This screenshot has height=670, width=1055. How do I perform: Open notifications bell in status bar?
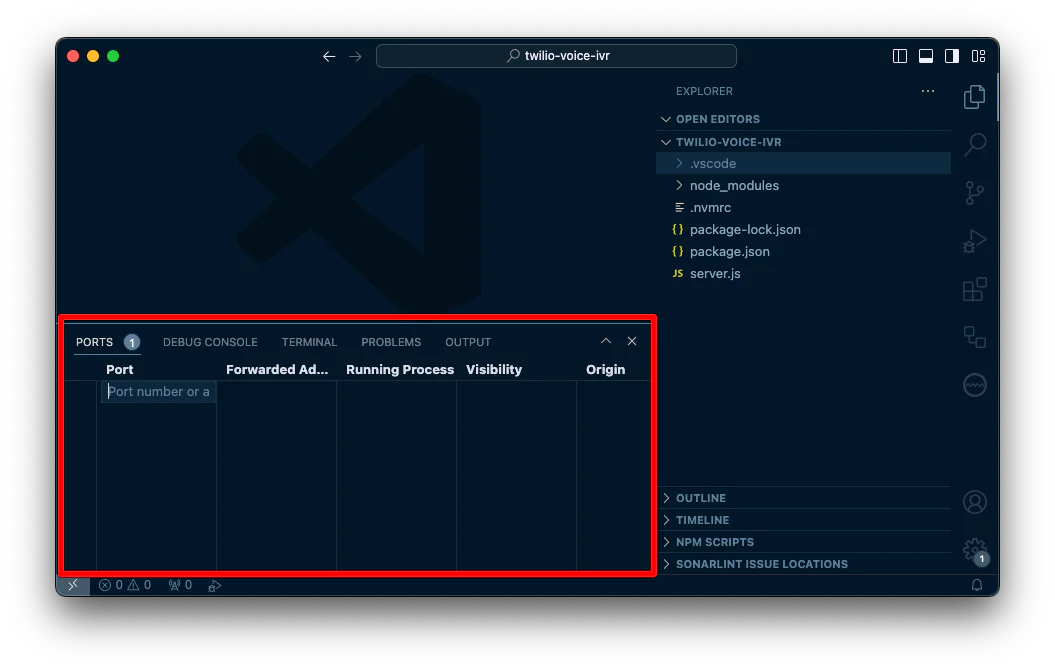click(977, 585)
